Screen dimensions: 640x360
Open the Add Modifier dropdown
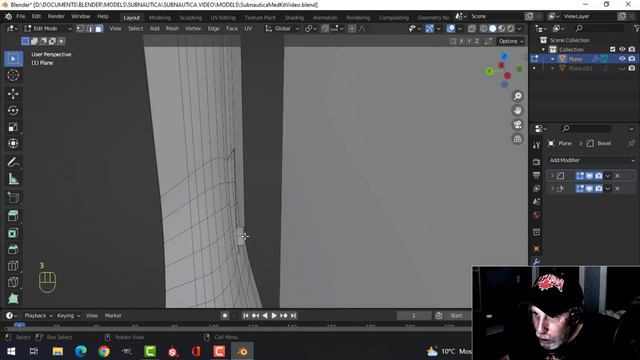[592, 160]
